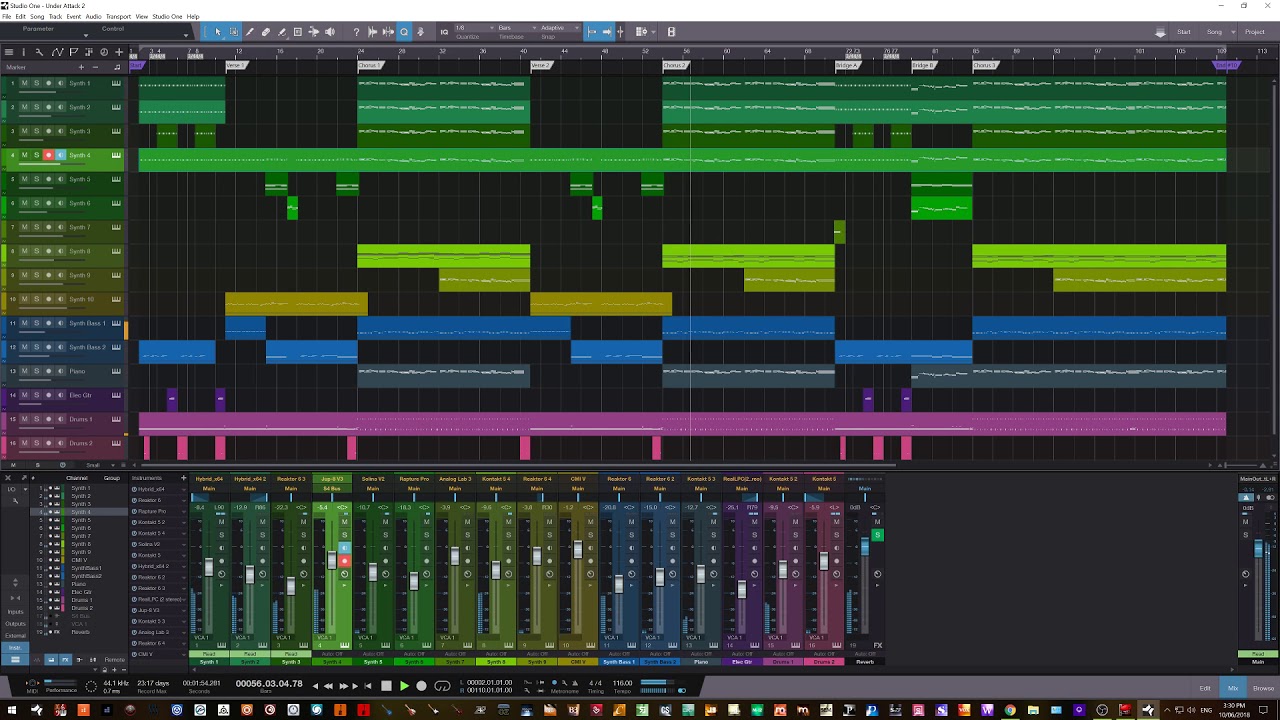This screenshot has height=720, width=1280.
Task: Click the Inputs button in mixer panel
Action: coord(15,612)
